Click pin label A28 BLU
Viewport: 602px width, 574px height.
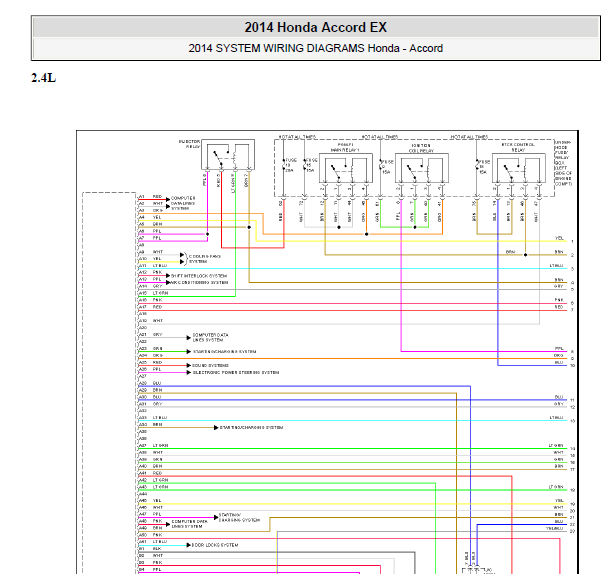click(x=150, y=383)
